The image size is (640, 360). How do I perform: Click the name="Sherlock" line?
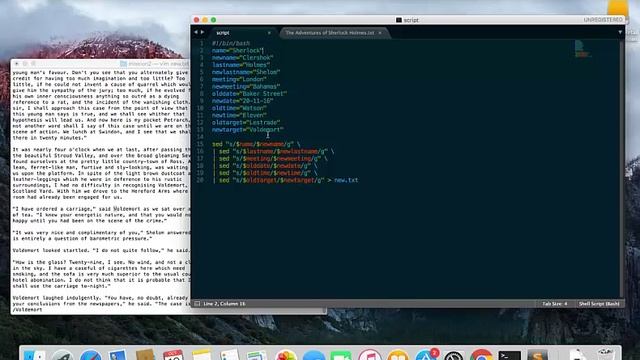238,51
